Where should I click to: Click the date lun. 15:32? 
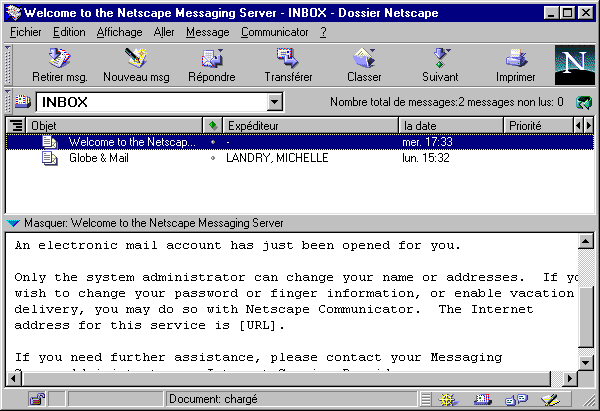point(426,158)
